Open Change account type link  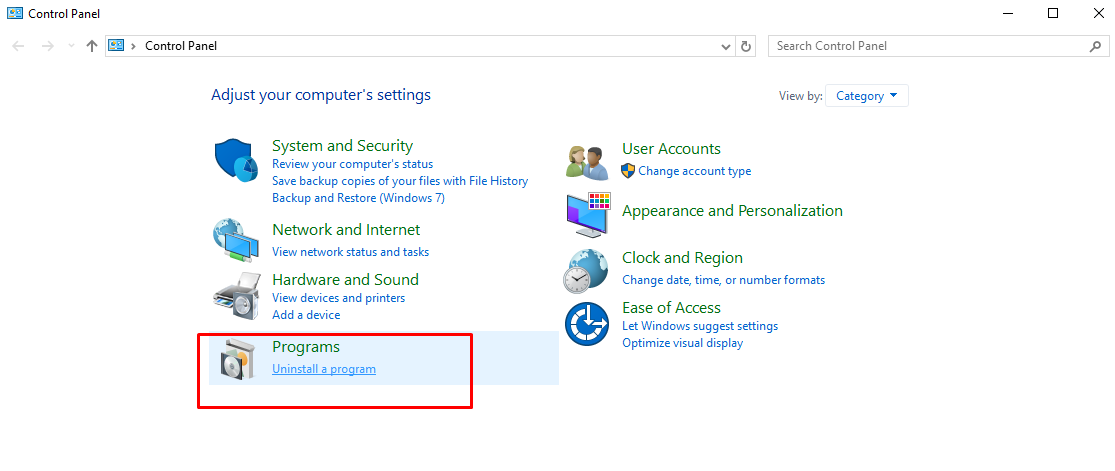coord(694,171)
